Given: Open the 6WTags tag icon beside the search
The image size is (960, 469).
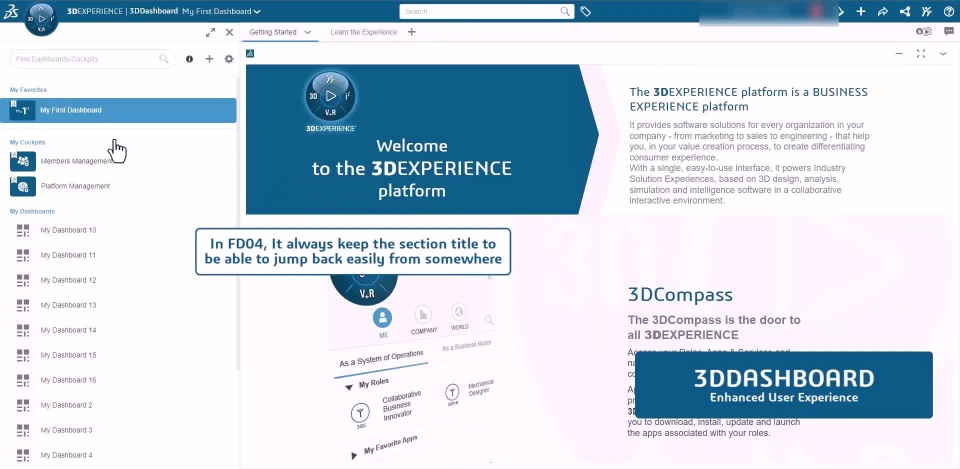Looking at the screenshot, I should [x=585, y=11].
